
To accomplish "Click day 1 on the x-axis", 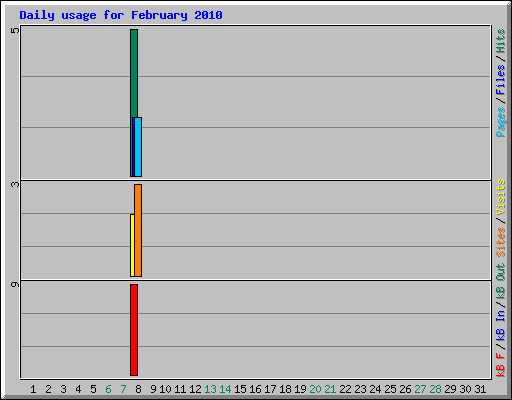I will [33, 389].
